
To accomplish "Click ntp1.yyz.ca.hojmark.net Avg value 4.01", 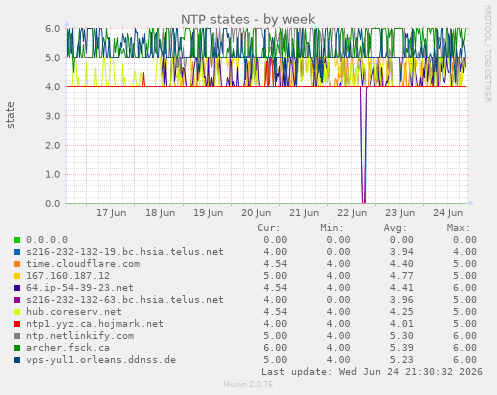I will pyautogui.click(x=402, y=324).
